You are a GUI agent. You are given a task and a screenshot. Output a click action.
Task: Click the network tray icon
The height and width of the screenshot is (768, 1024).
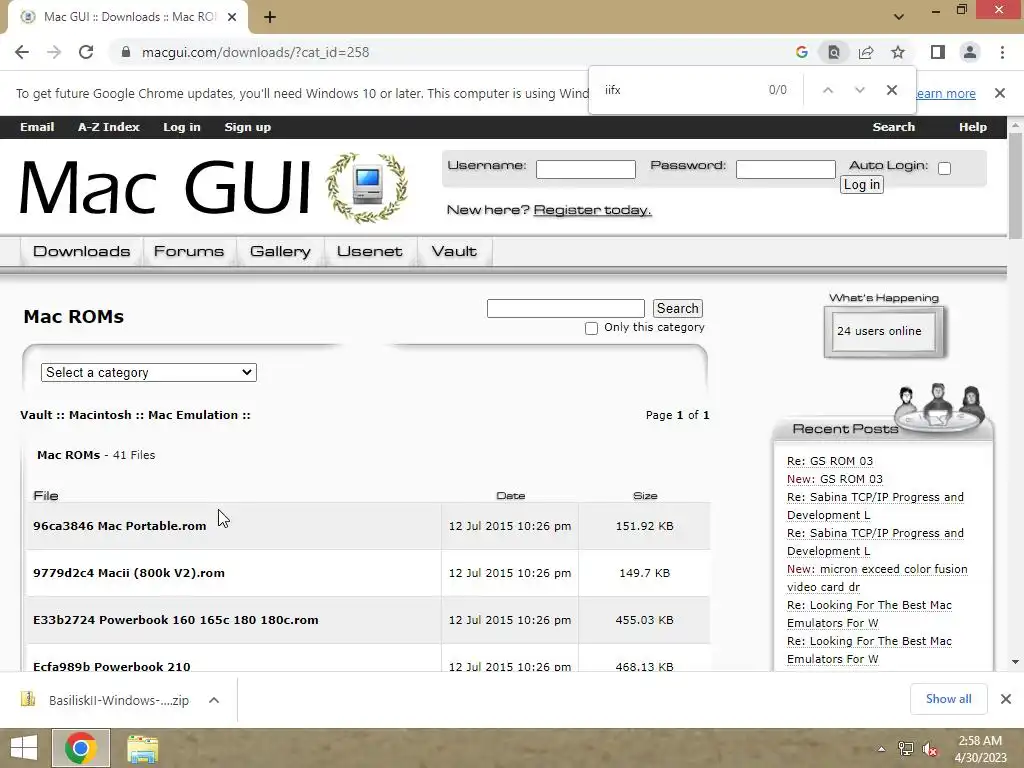[x=906, y=749]
